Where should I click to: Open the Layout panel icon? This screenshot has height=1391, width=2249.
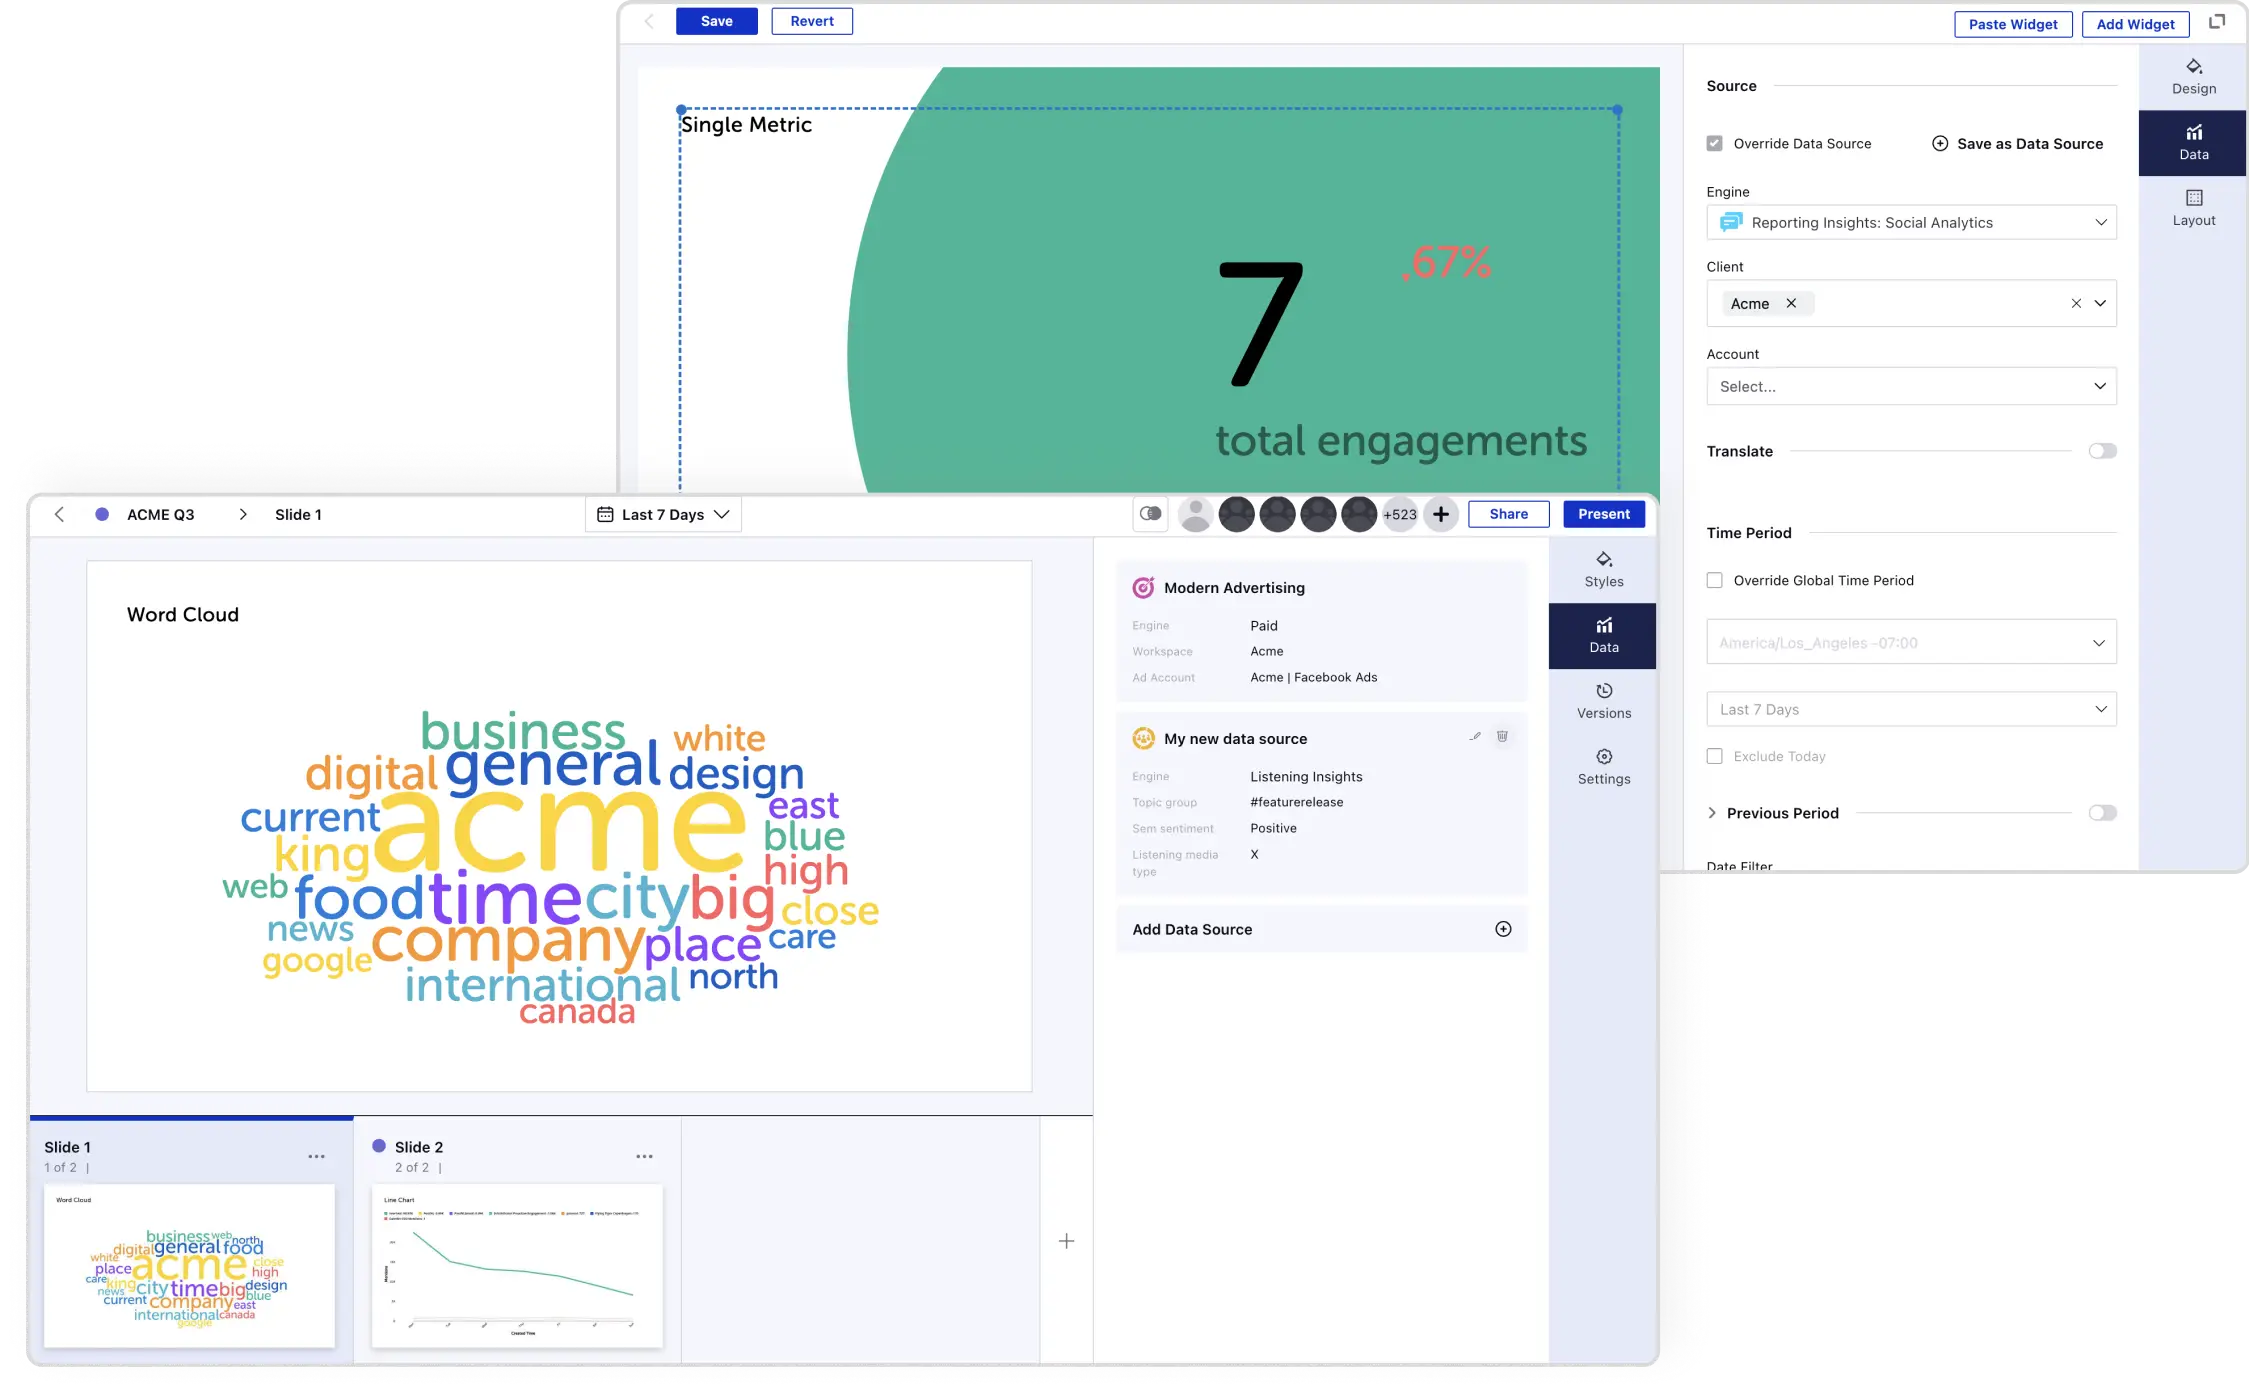click(x=2193, y=198)
